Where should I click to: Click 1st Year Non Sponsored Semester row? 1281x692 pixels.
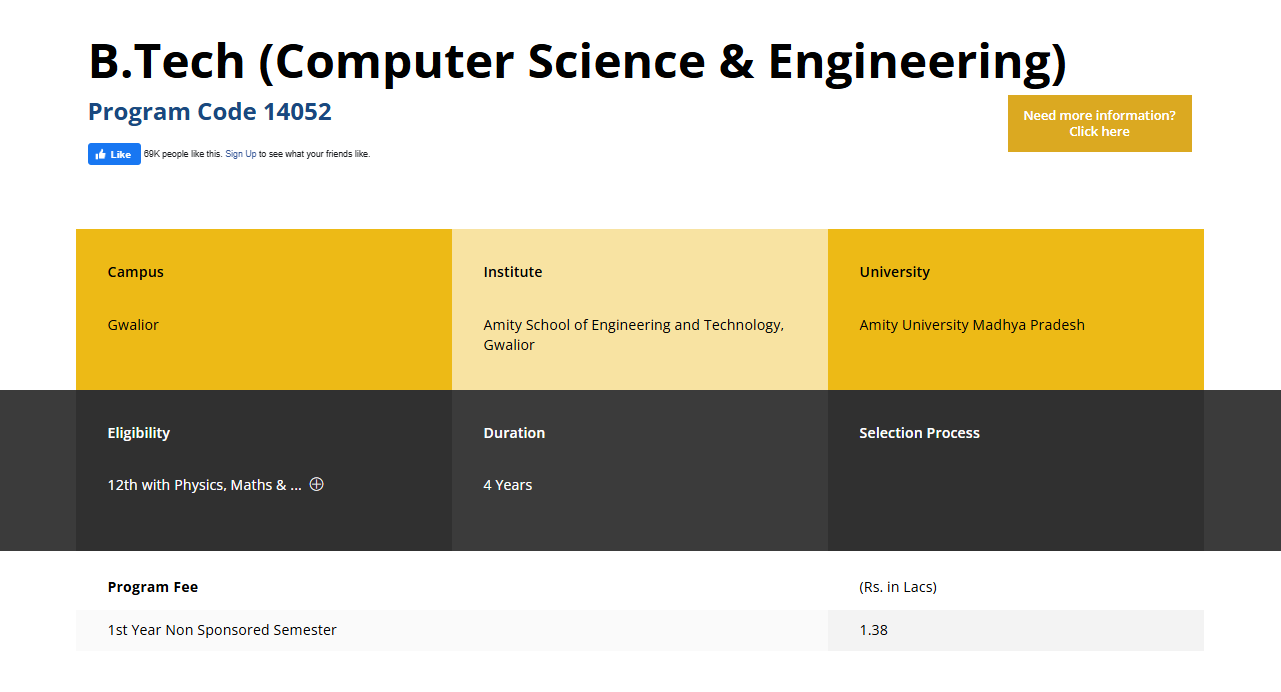coord(222,630)
